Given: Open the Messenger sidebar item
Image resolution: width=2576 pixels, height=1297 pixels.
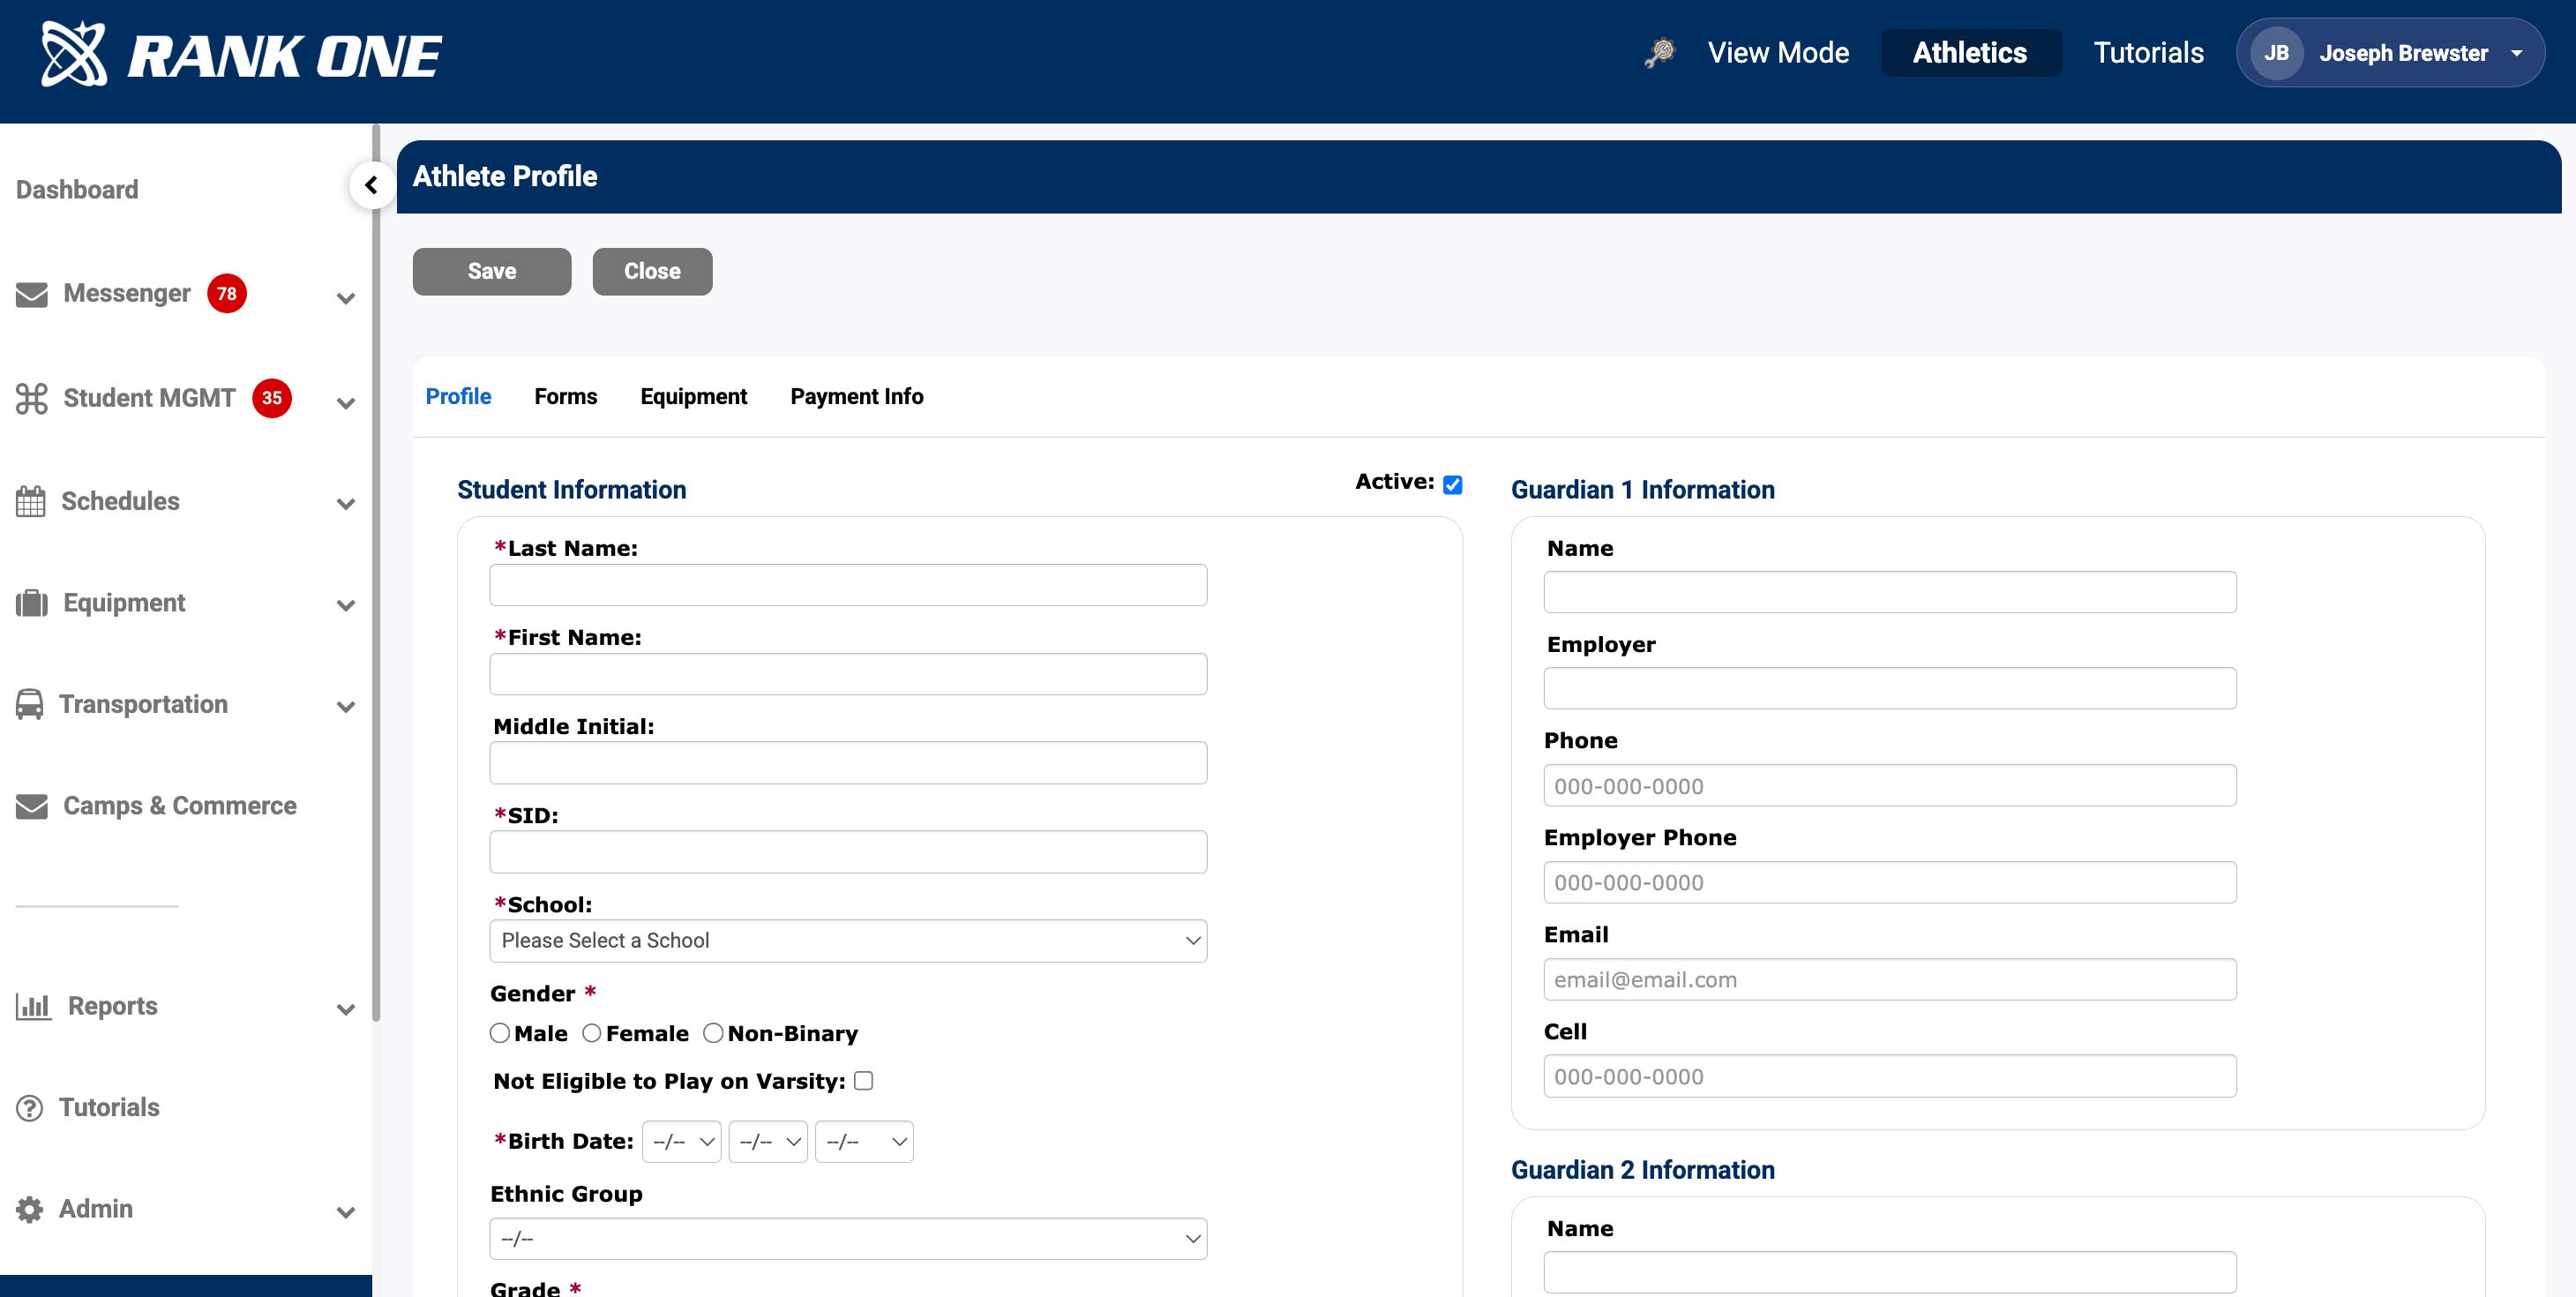Looking at the screenshot, I should point(126,293).
